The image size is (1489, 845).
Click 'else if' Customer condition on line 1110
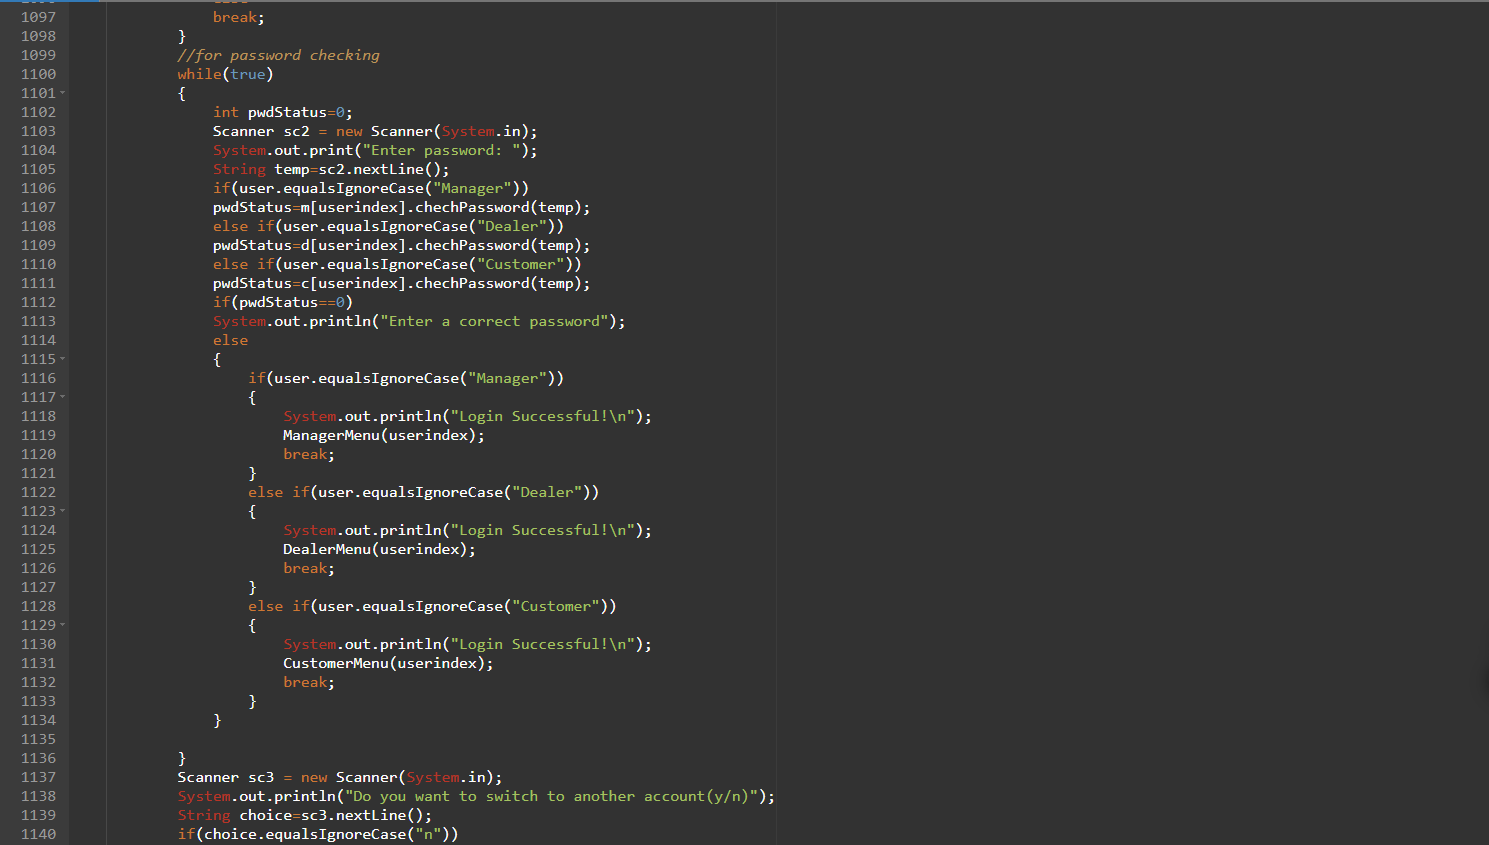(x=397, y=264)
